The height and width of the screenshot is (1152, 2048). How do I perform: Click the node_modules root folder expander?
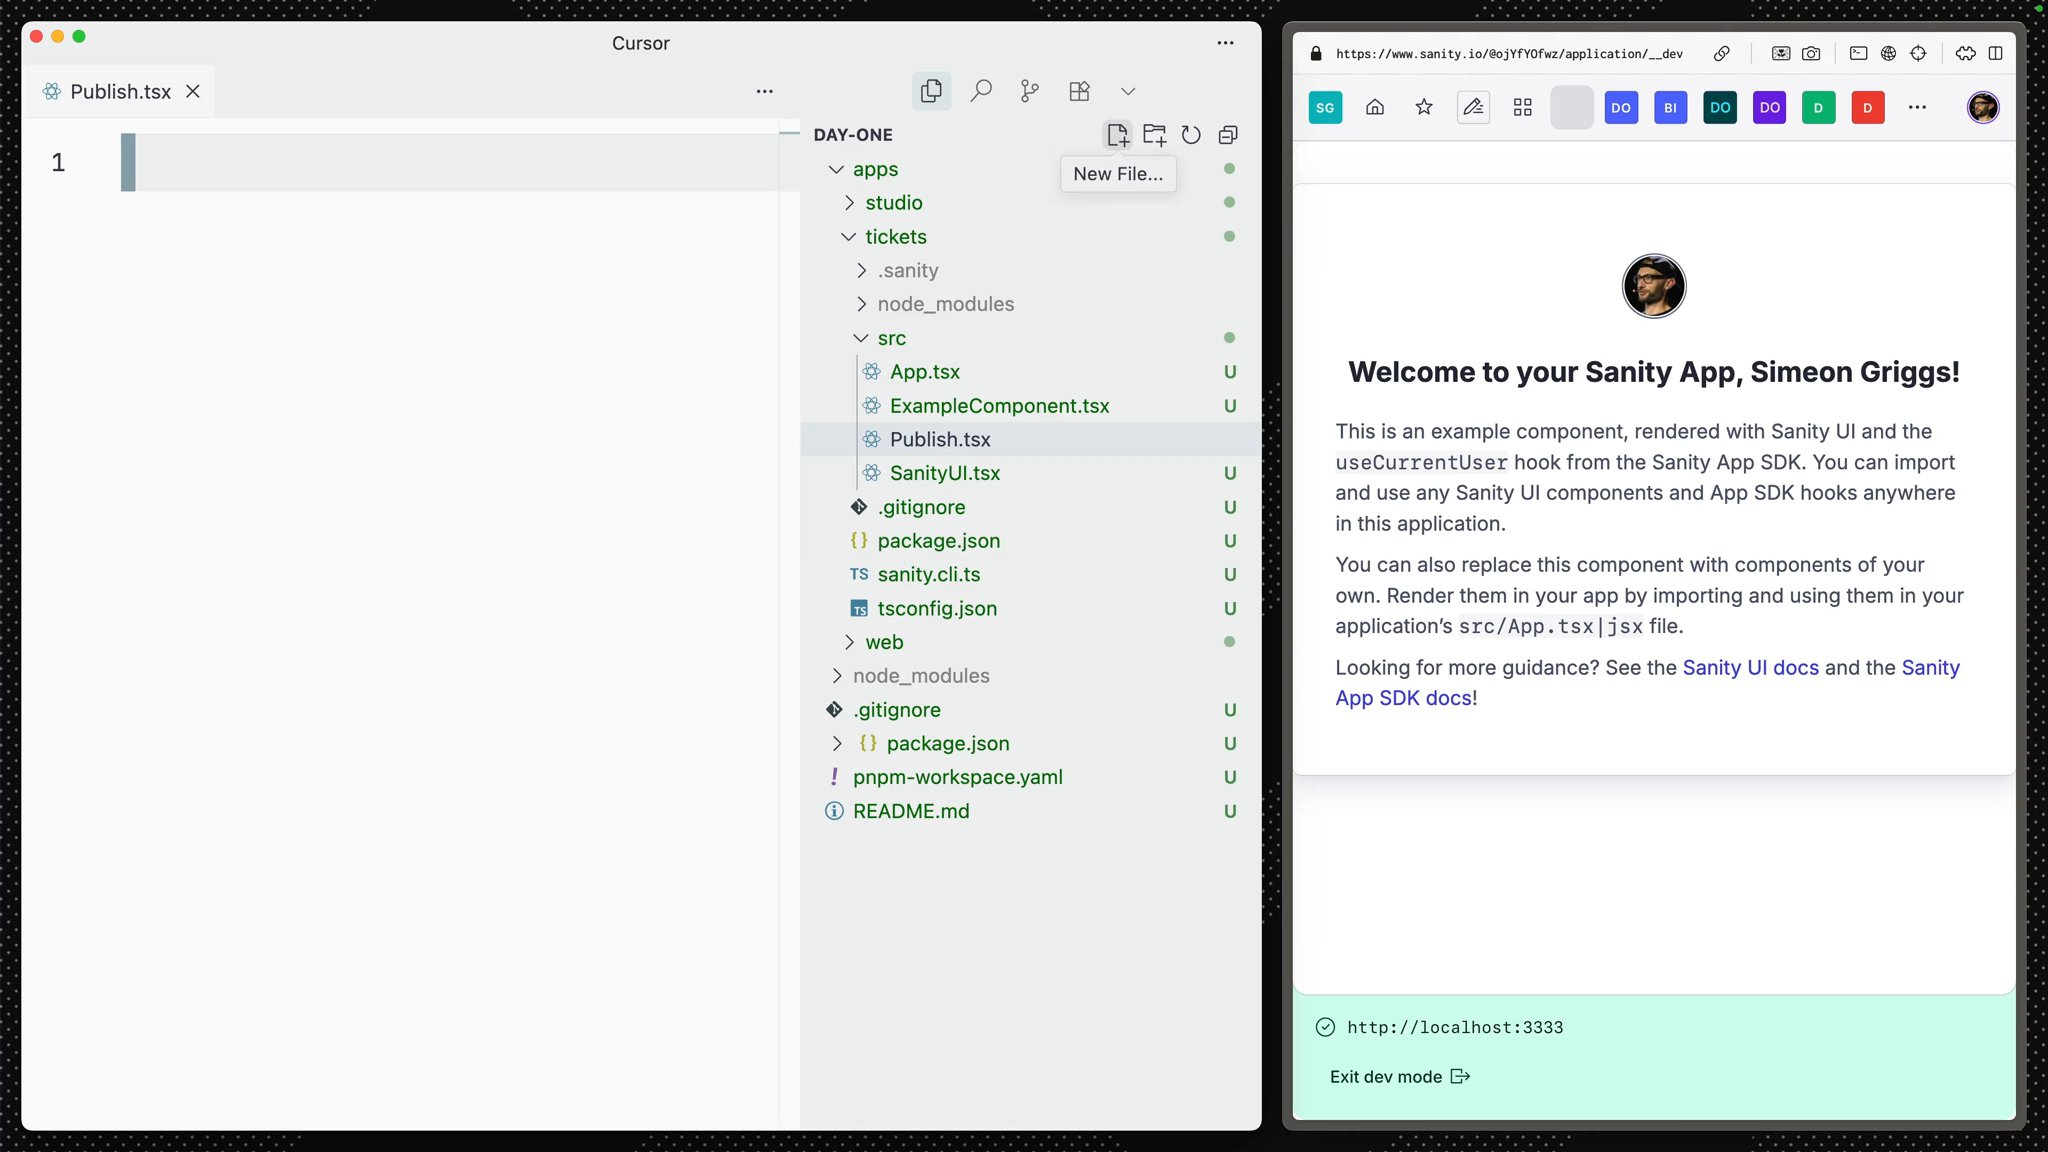click(837, 676)
